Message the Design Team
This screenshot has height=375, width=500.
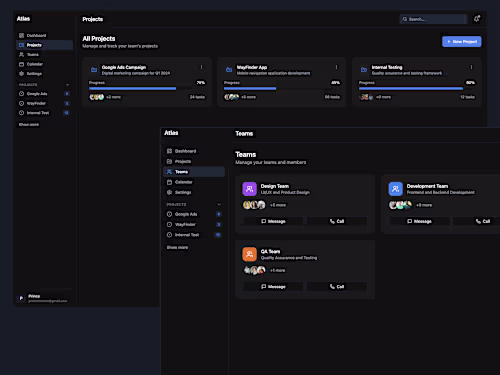coord(273,221)
